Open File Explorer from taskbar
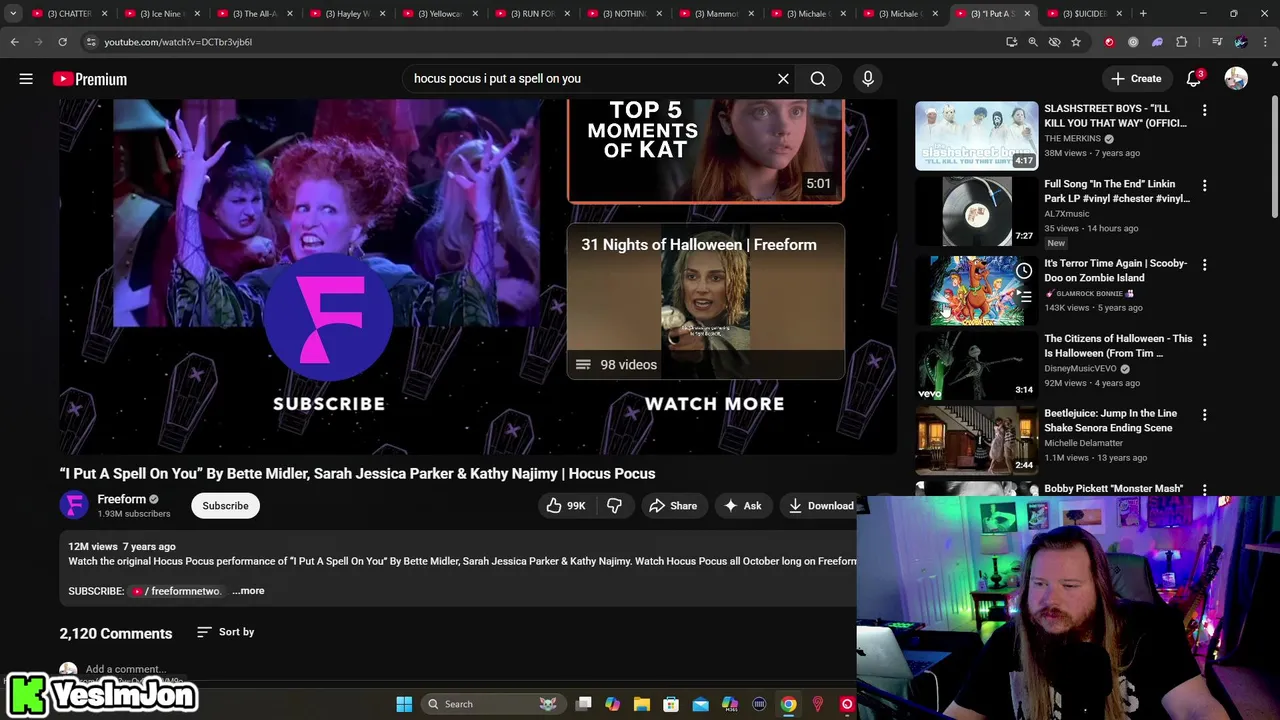The image size is (1280, 720). coord(642,704)
